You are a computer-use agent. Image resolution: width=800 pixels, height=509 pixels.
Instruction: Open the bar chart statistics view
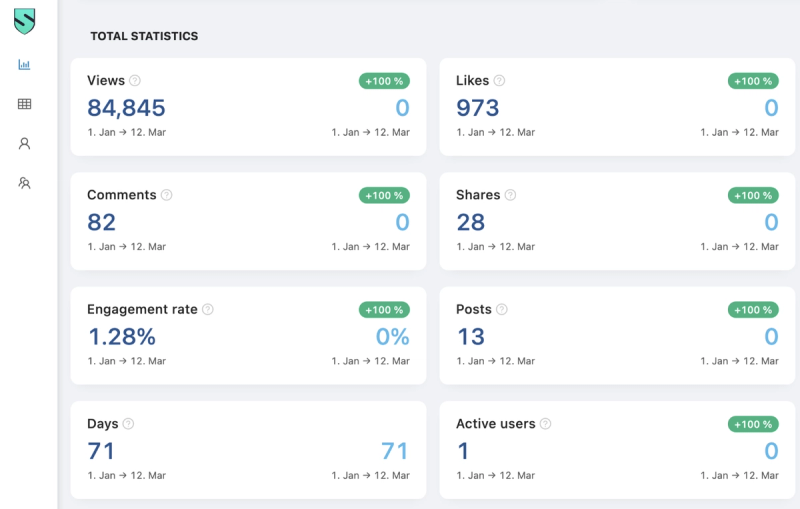24,65
